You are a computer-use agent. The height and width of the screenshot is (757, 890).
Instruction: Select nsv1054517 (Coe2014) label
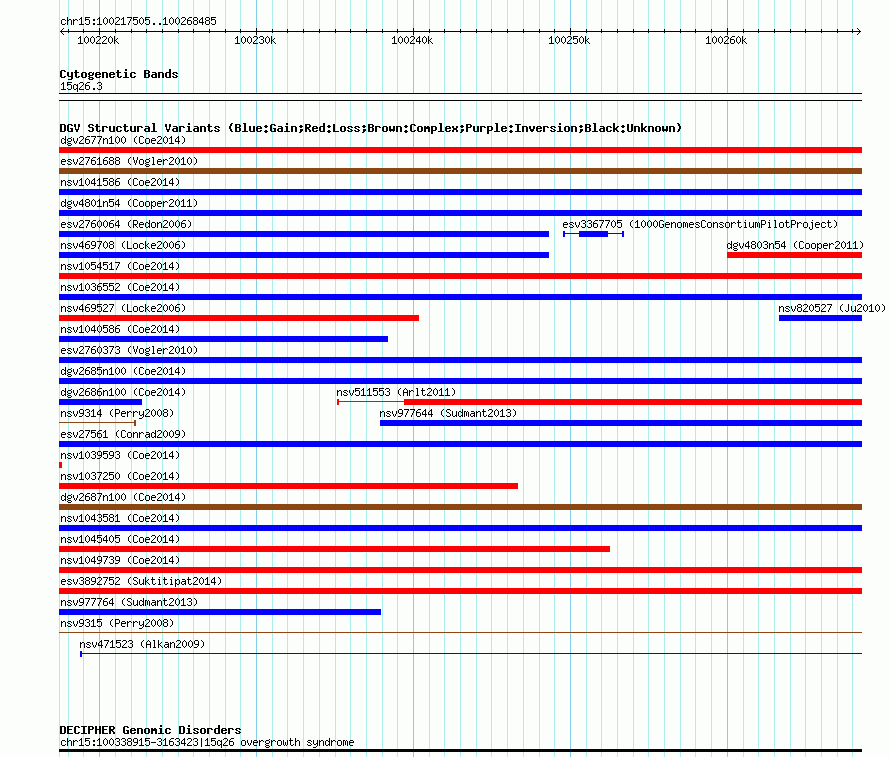[x=120, y=266]
